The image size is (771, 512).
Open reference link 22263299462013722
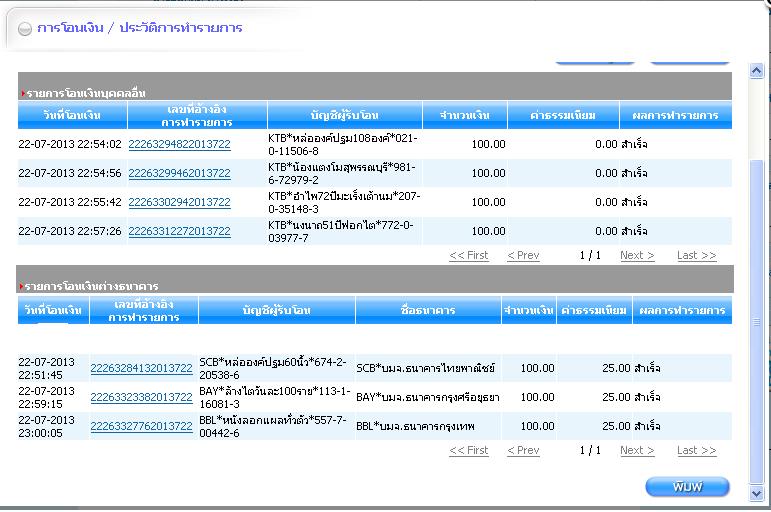click(x=179, y=173)
